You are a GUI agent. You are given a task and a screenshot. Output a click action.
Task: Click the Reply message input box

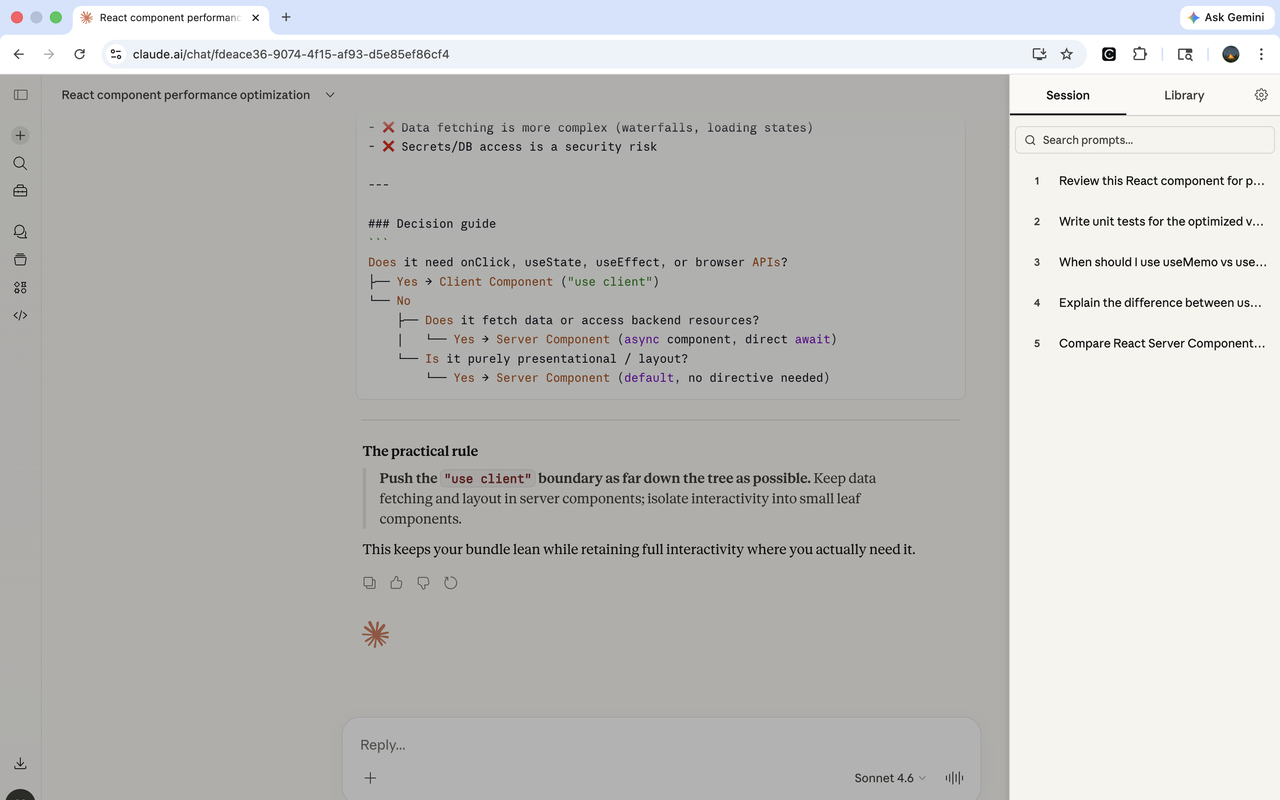pos(660,745)
